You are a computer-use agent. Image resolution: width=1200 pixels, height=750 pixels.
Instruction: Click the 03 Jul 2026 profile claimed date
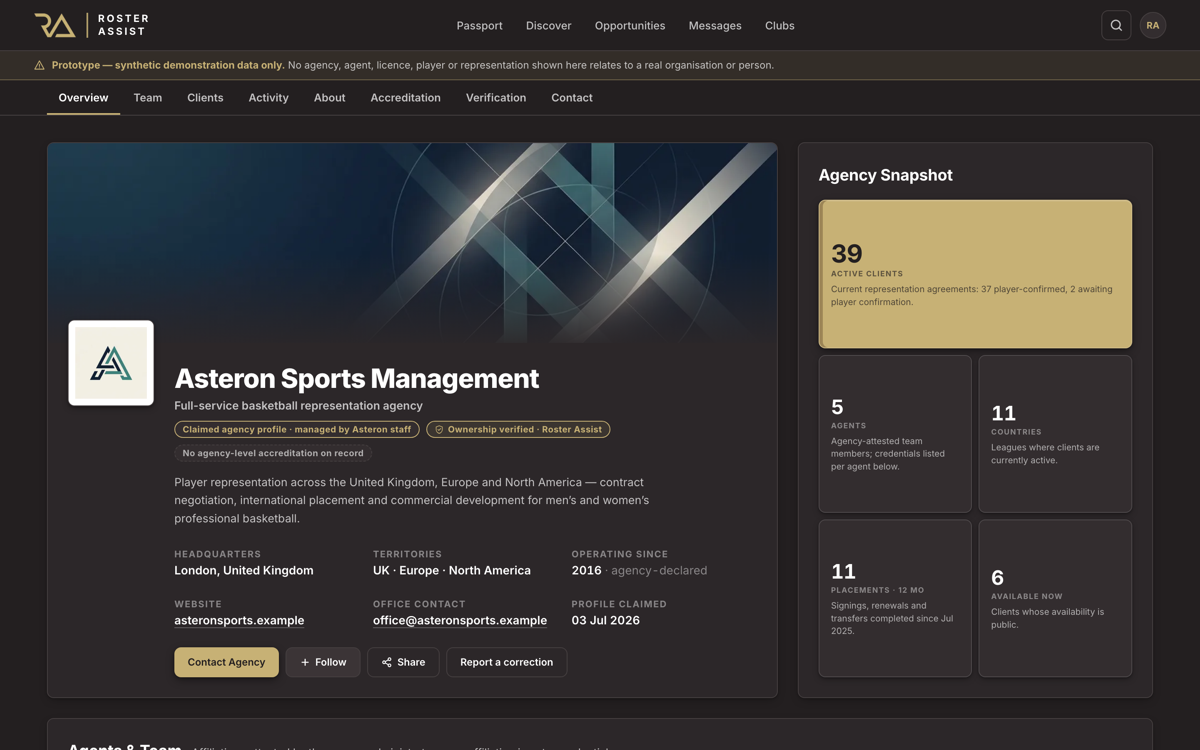tap(606, 620)
